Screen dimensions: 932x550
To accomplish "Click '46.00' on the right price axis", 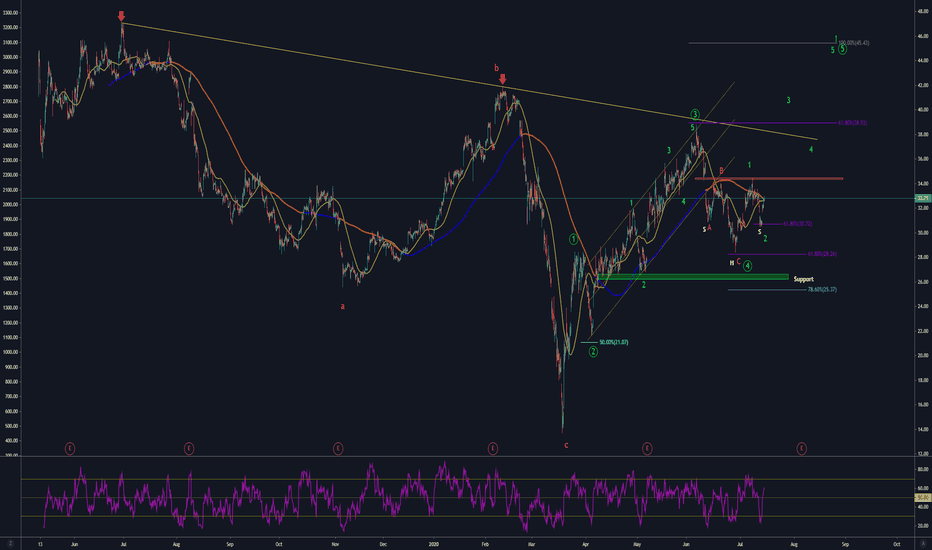I will pyautogui.click(x=922, y=36).
